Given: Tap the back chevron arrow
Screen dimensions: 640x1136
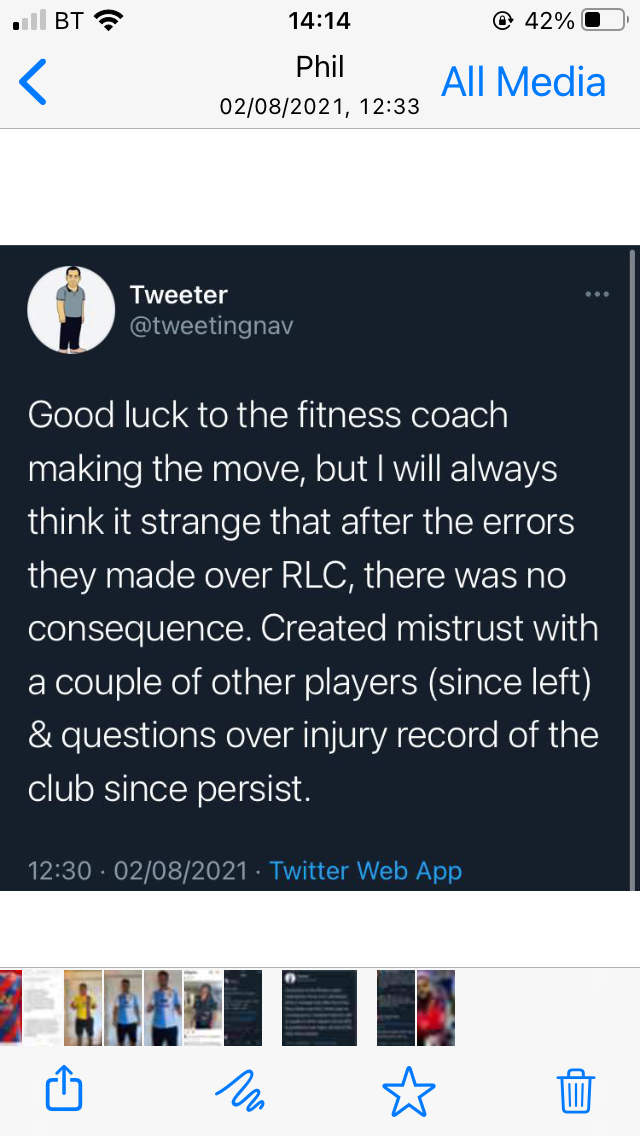Looking at the screenshot, I should coord(33,82).
